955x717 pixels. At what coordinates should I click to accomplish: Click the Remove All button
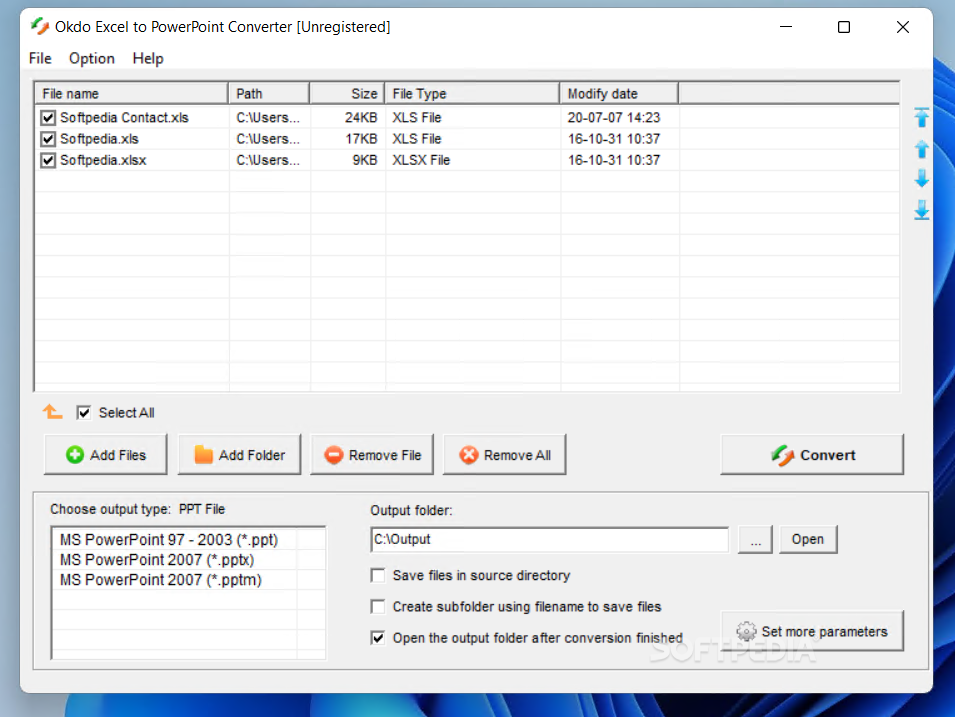point(505,454)
